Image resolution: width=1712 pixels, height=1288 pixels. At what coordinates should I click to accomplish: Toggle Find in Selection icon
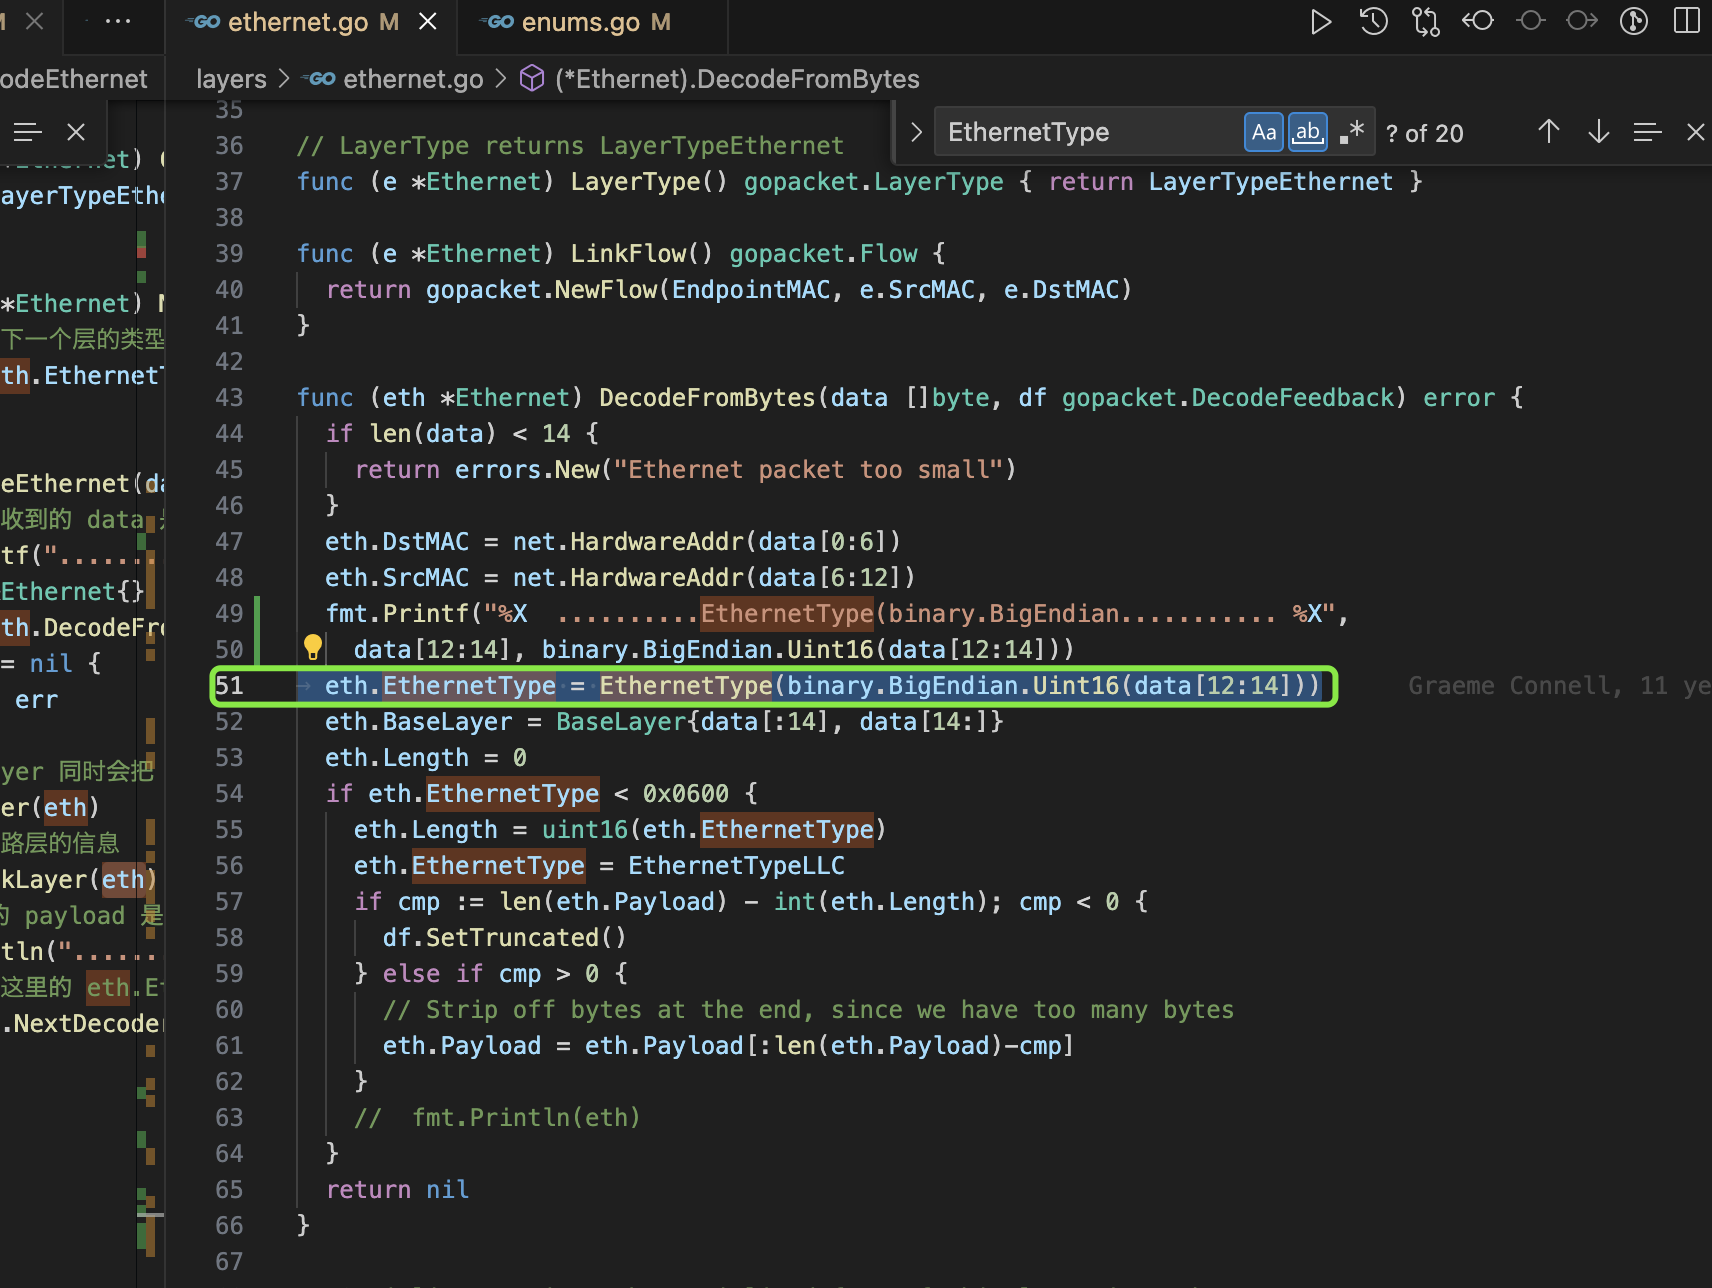pyautogui.click(x=1647, y=132)
